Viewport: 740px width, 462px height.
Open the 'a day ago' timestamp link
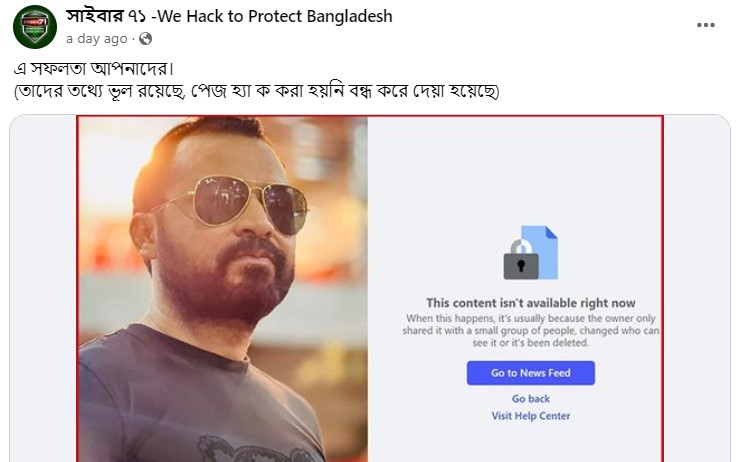96,39
